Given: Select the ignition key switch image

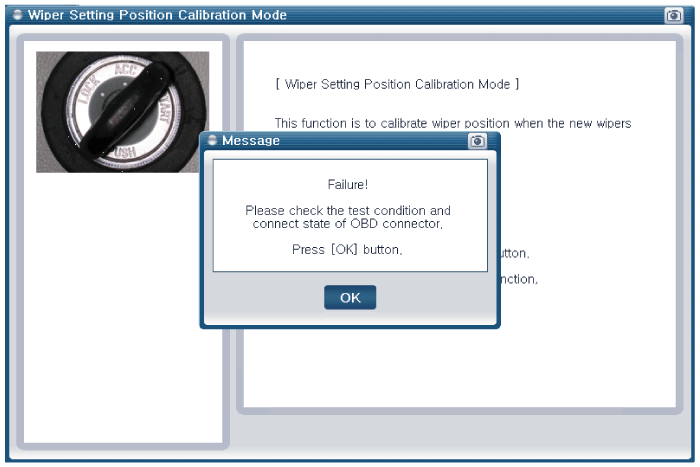Looking at the screenshot, I should pyautogui.click(x=122, y=111).
